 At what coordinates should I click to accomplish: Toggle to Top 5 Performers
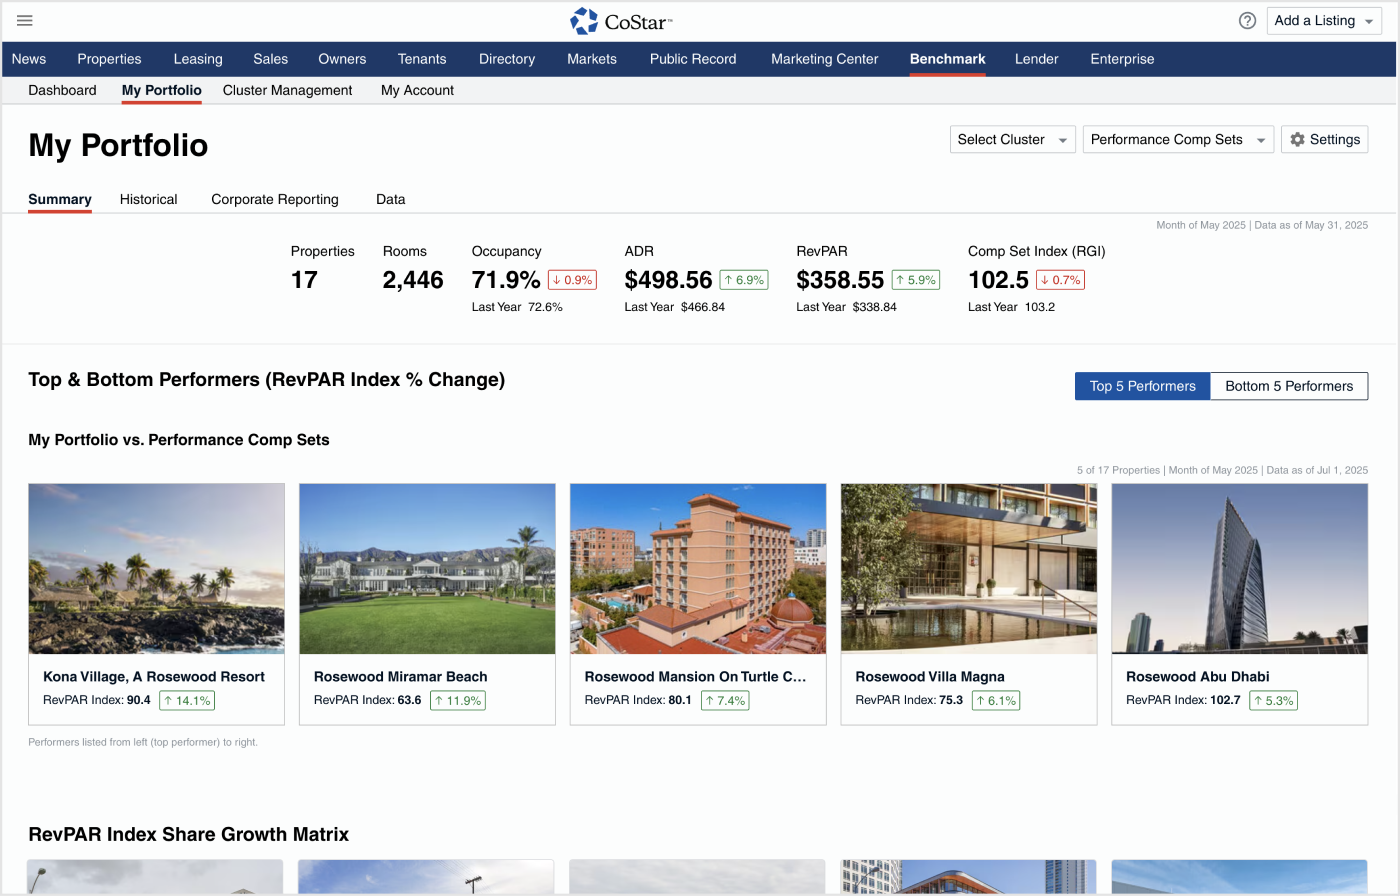1142,386
